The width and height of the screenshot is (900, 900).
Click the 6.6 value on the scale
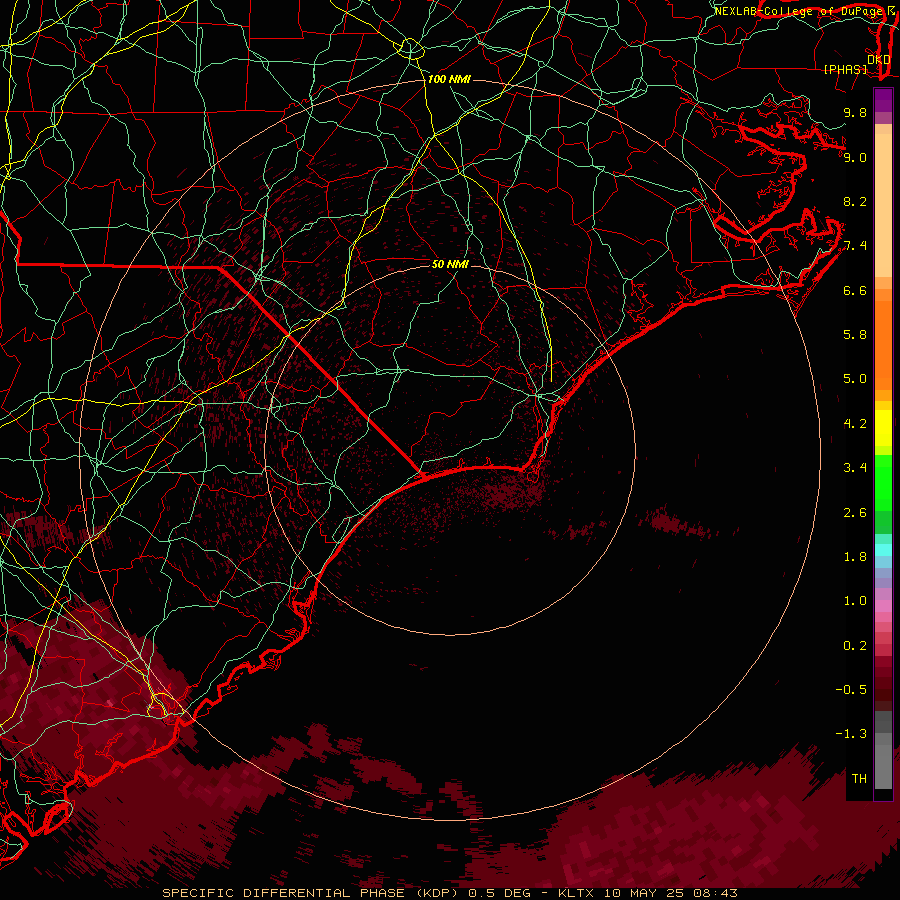855,291
